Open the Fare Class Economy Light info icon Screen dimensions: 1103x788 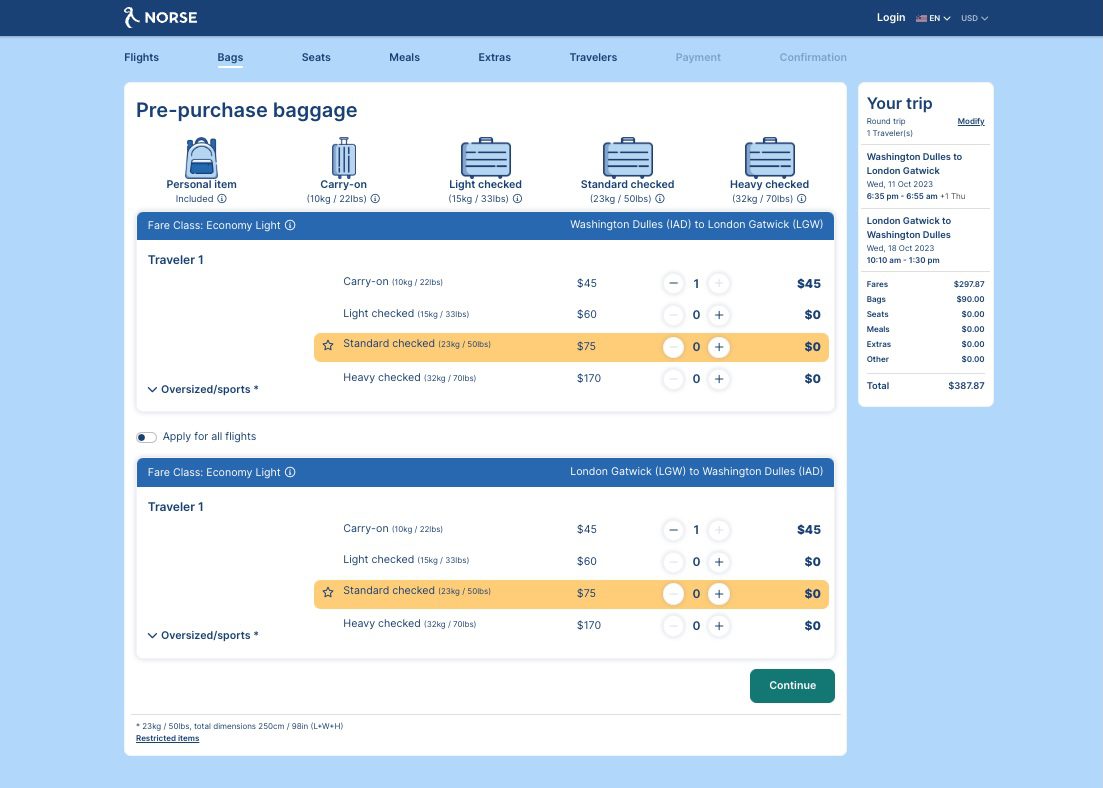(290, 224)
